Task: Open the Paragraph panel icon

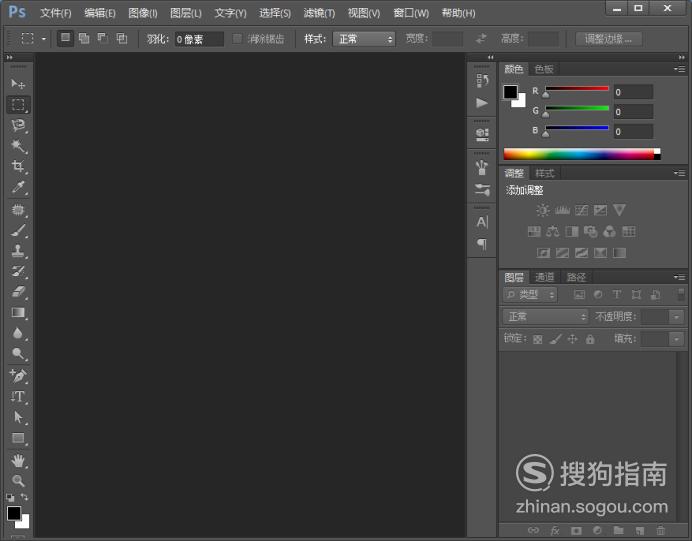Action: click(x=482, y=244)
